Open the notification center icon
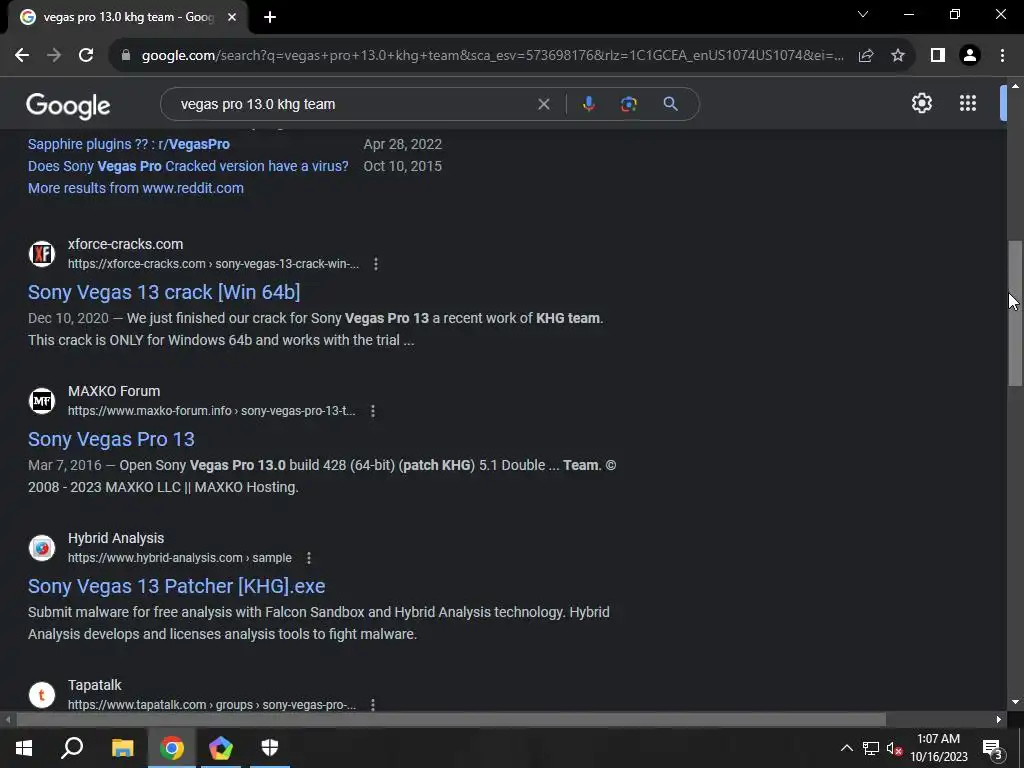 point(991,750)
